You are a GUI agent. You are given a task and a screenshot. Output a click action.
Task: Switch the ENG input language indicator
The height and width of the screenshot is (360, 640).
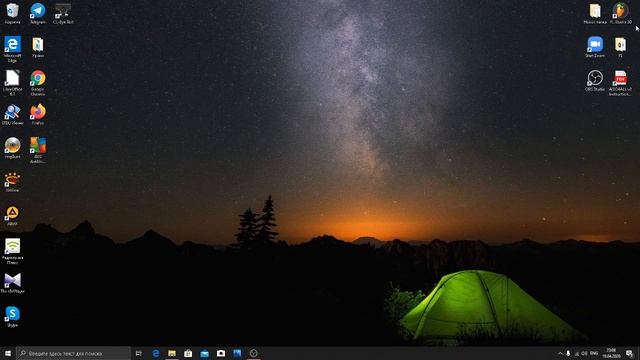(x=594, y=353)
